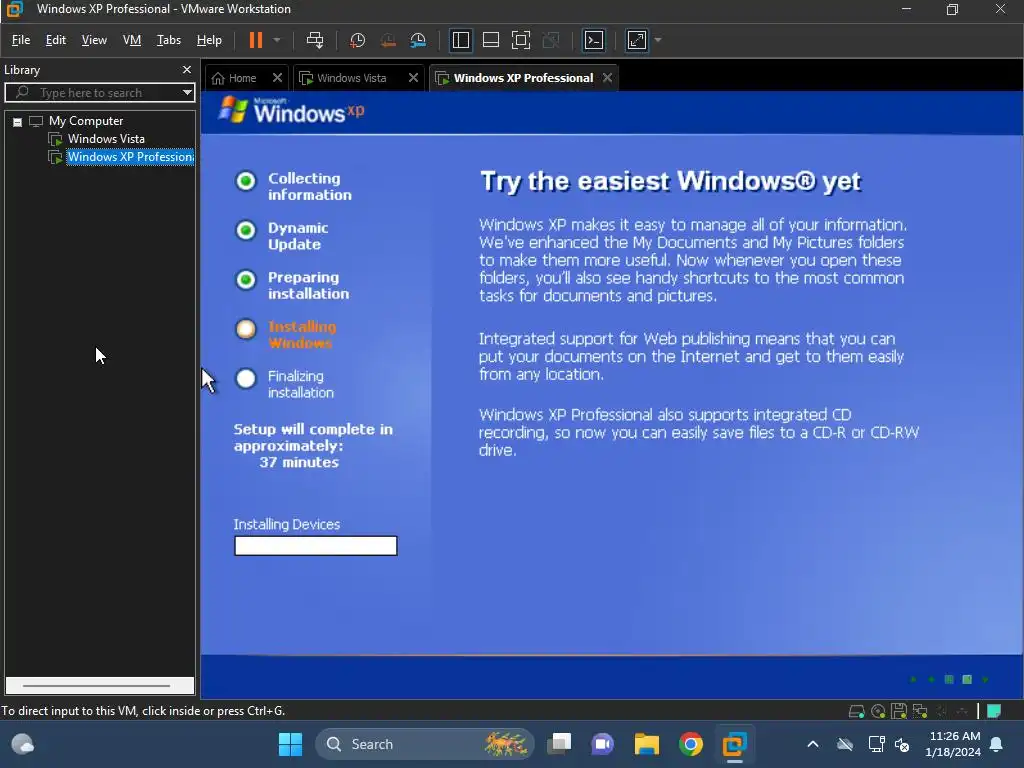1024x768 pixels.
Task: Click the green message log icon
Action: (994, 711)
